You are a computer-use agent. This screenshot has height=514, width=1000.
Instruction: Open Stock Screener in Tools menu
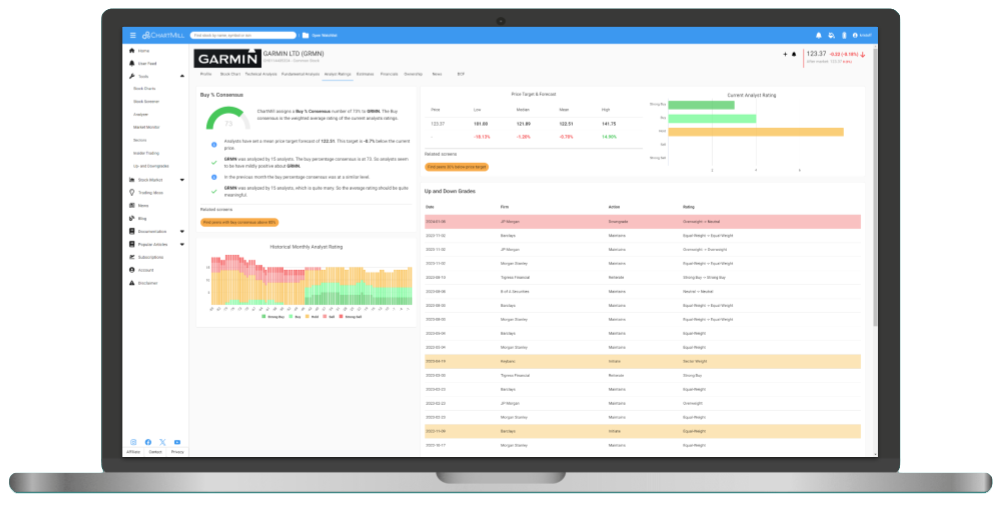146,101
